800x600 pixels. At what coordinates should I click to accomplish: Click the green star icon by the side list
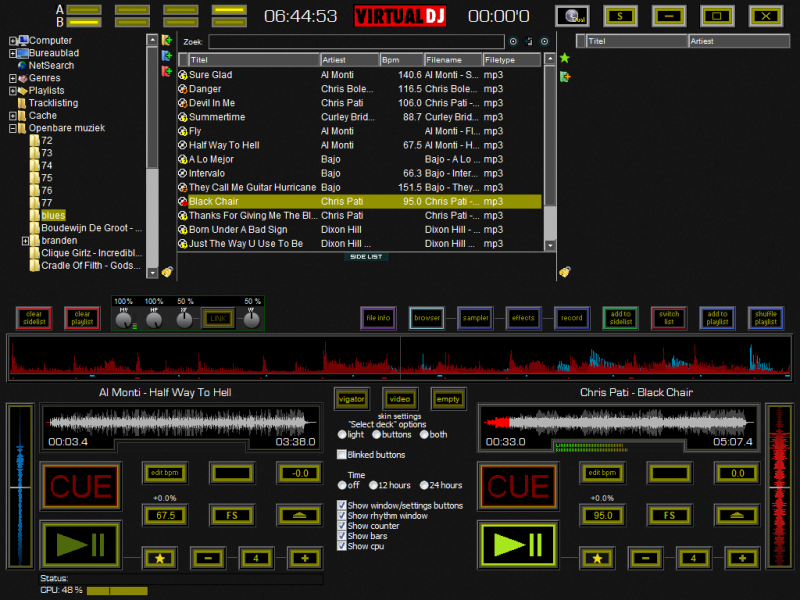565,58
